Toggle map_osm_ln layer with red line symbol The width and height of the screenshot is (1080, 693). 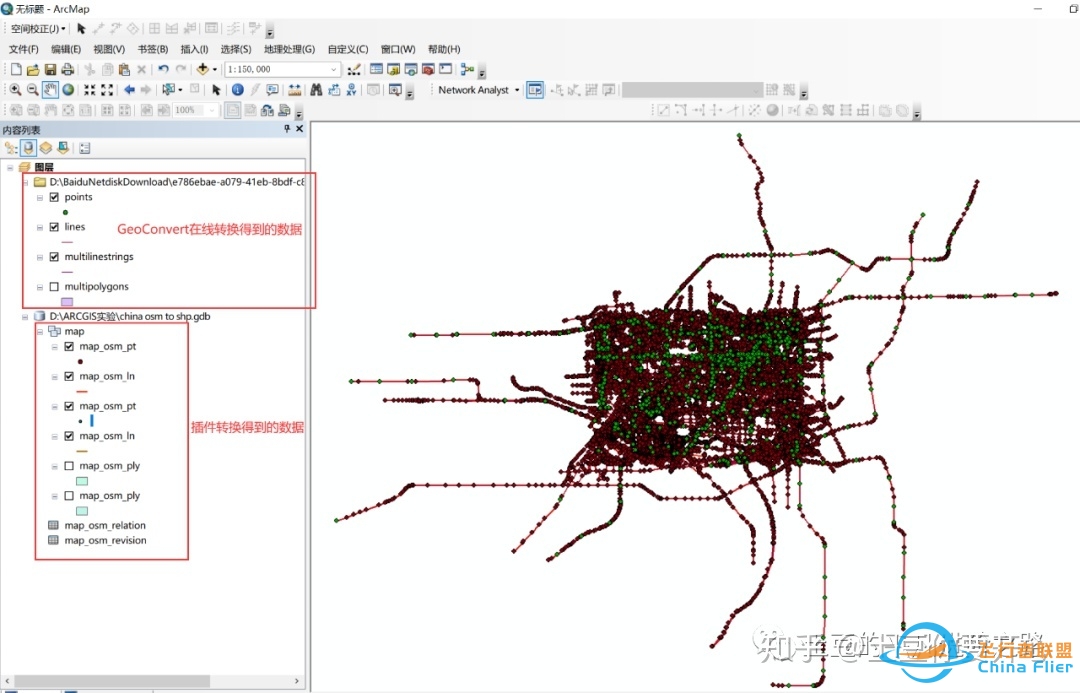pos(69,376)
